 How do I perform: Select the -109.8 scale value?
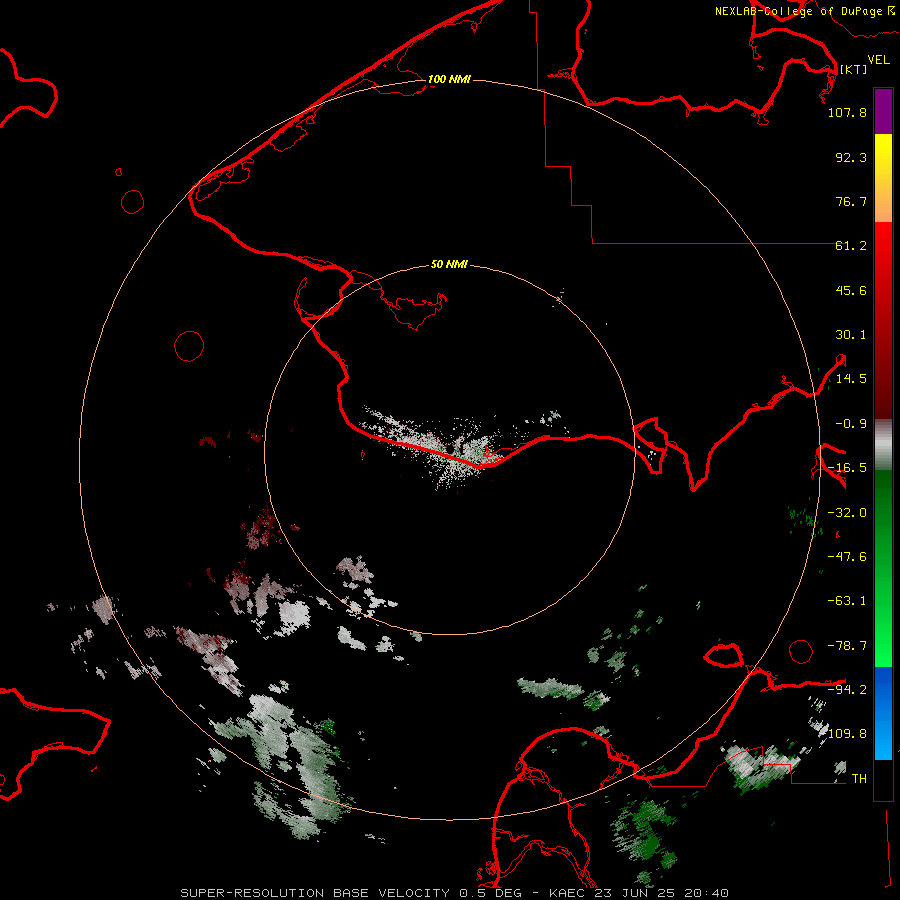[x=844, y=734]
